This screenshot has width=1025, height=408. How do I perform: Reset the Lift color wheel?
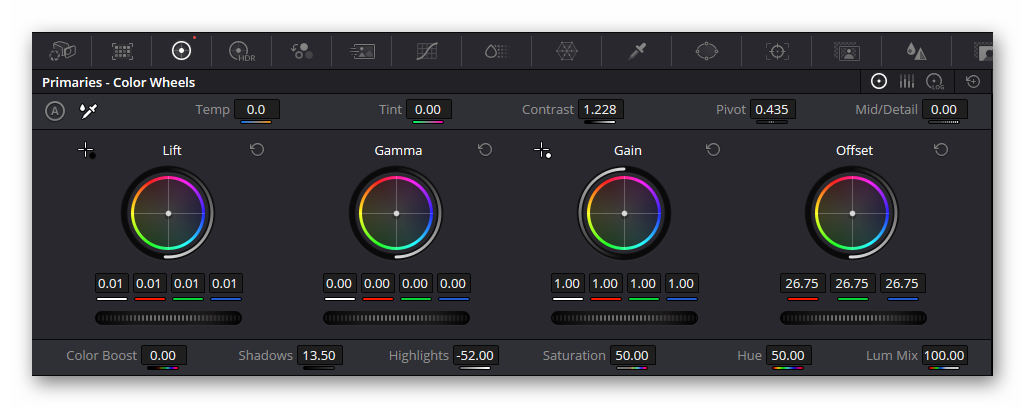pos(257,150)
